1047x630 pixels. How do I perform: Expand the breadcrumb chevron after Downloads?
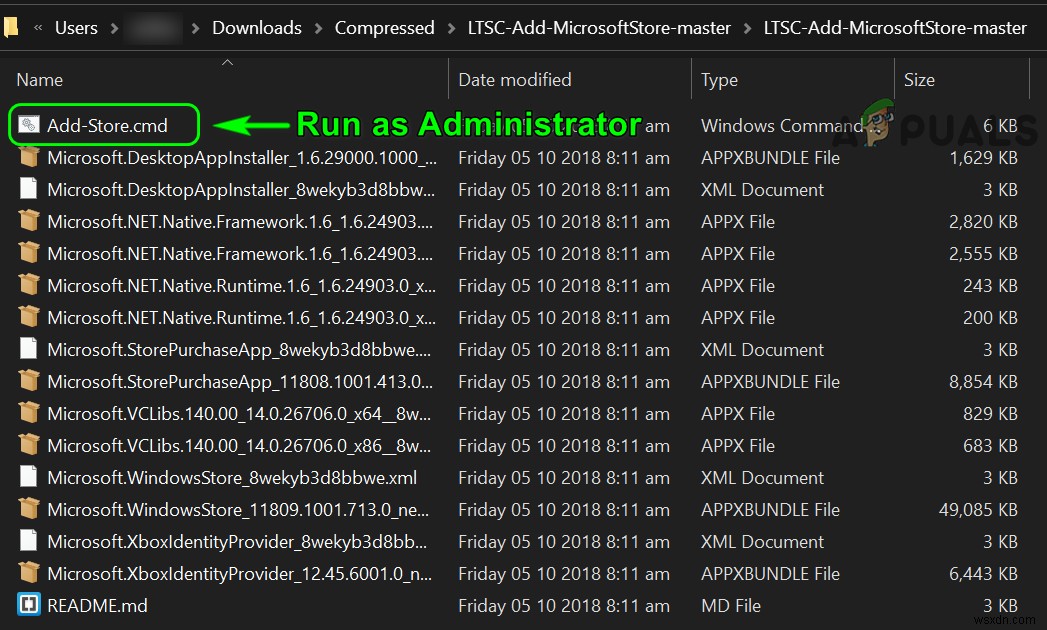point(319,28)
